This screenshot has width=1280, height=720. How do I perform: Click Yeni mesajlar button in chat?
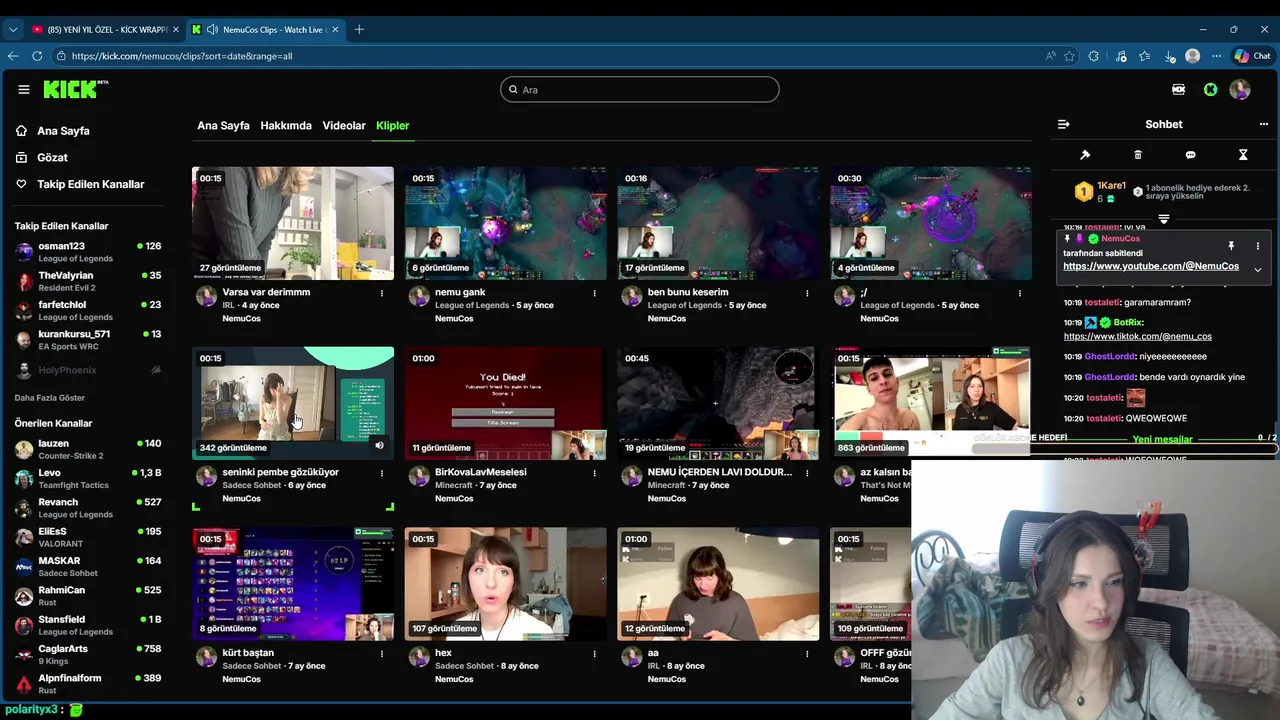(1162, 440)
